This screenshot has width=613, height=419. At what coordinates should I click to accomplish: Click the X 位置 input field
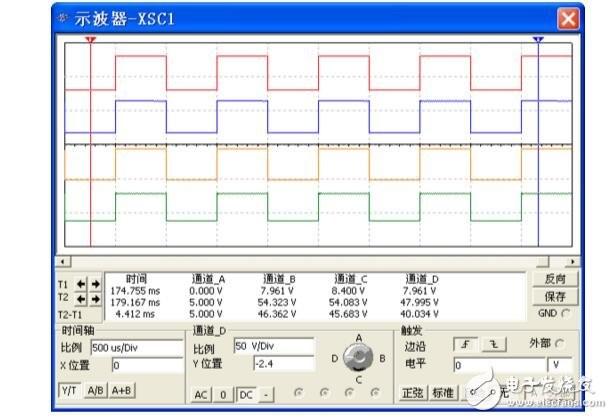pyautogui.click(x=147, y=366)
